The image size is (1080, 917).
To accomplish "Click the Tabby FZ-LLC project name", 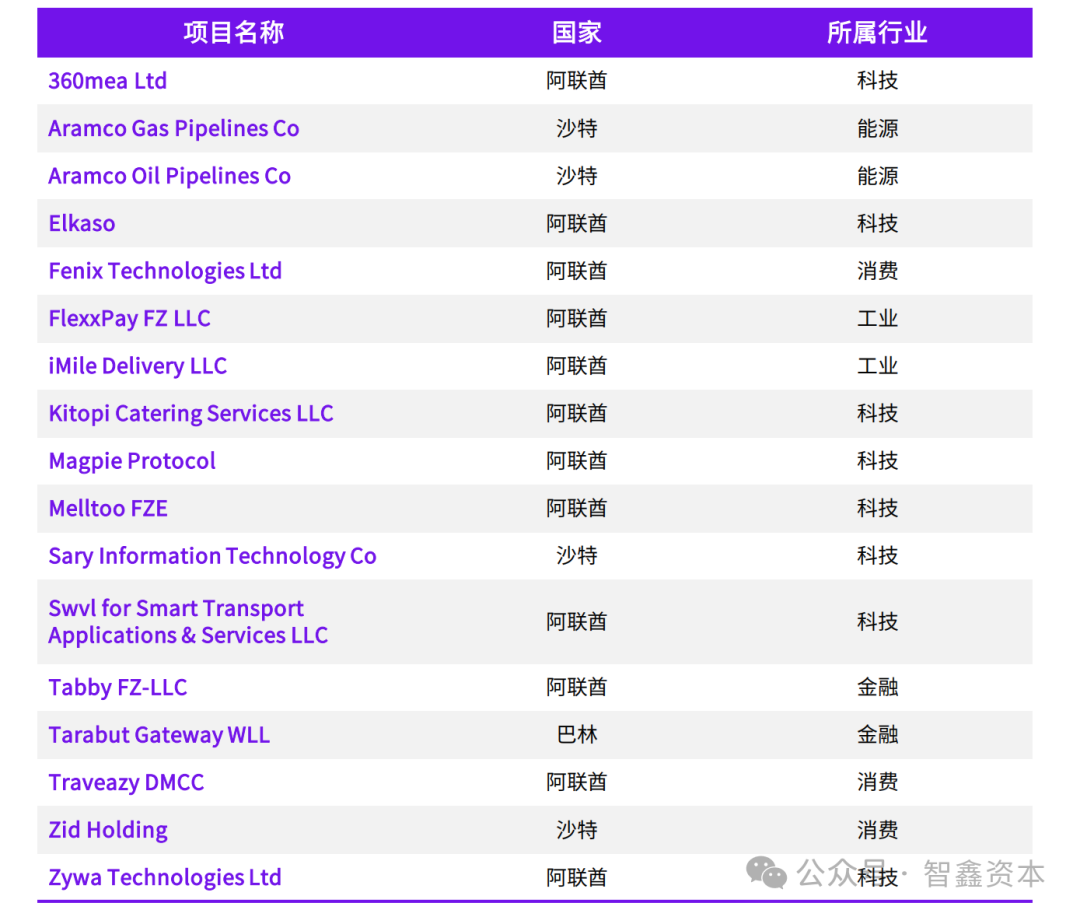I will pyautogui.click(x=118, y=688).
